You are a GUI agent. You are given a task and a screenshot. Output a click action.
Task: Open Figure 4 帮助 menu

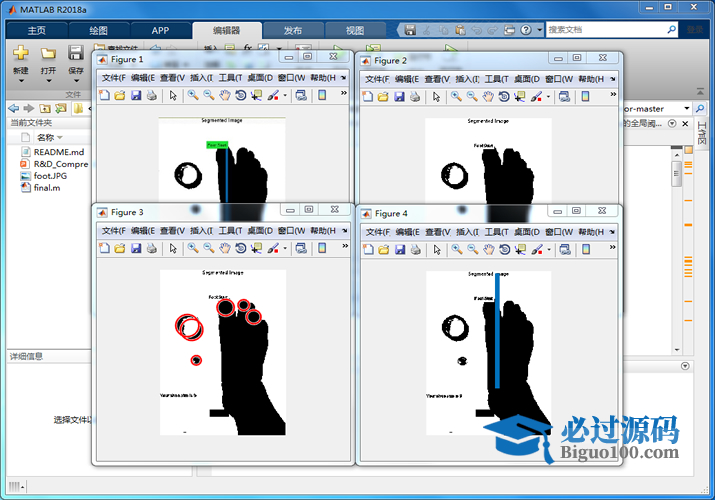click(591, 232)
